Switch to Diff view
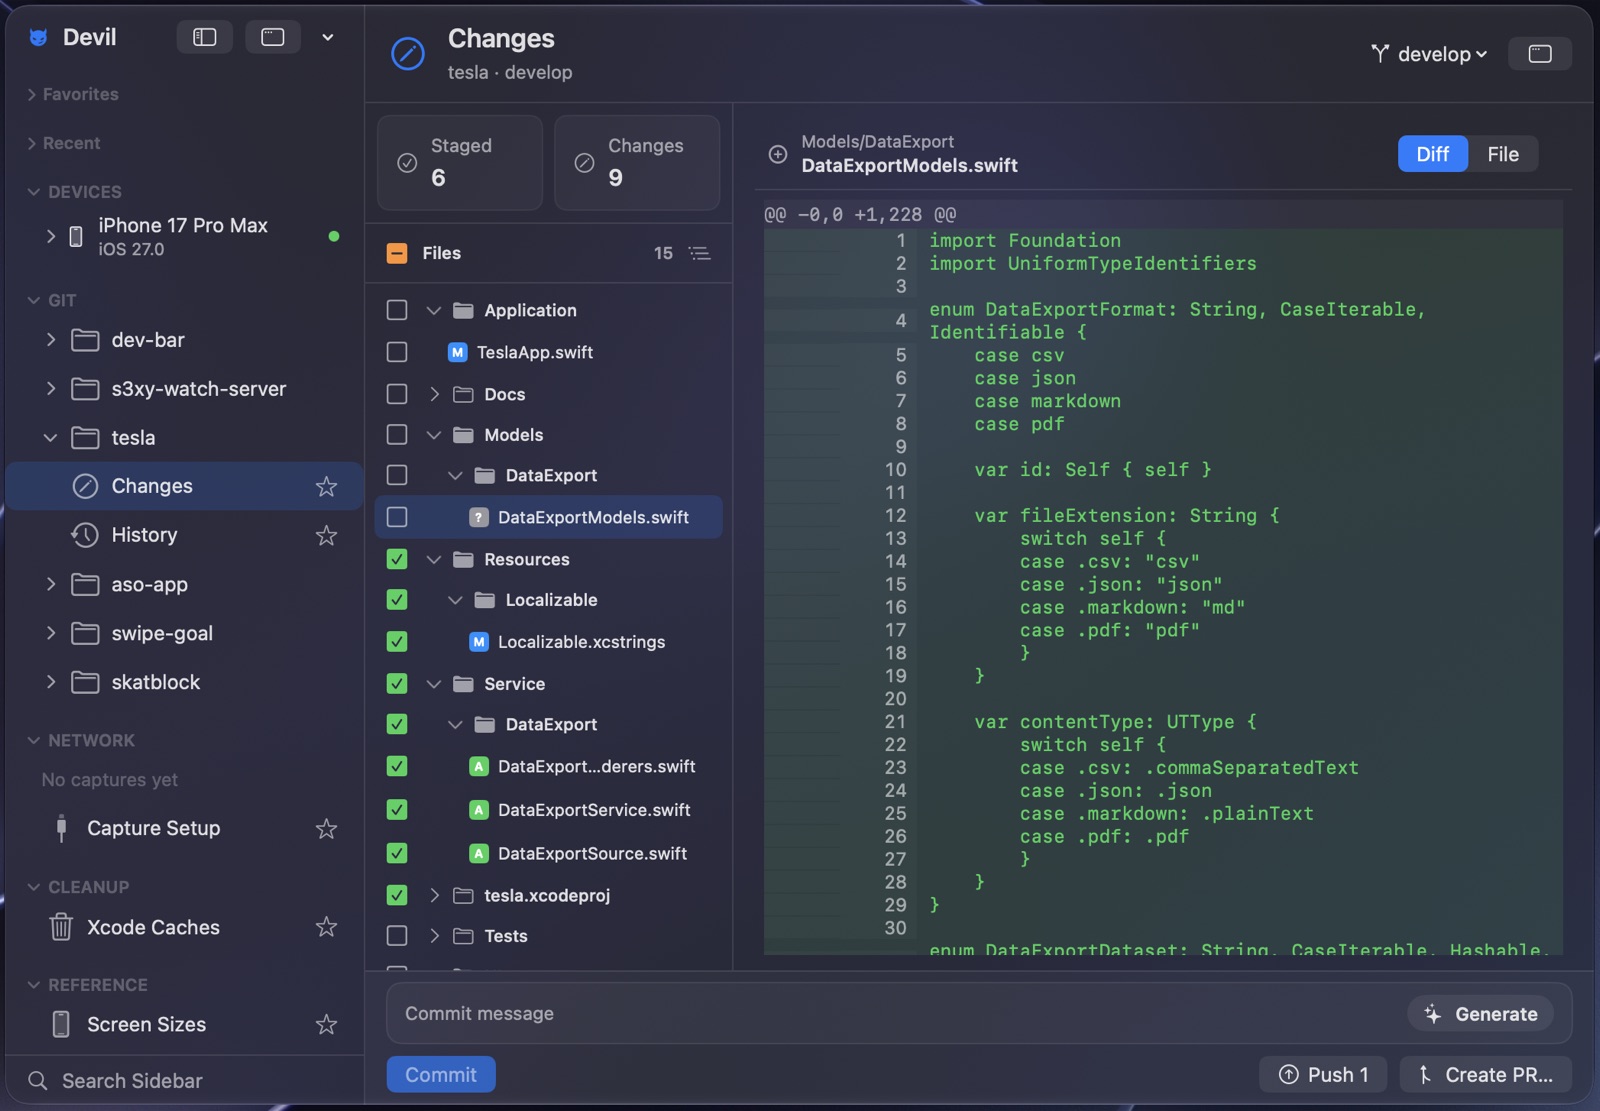1600x1111 pixels. point(1432,154)
